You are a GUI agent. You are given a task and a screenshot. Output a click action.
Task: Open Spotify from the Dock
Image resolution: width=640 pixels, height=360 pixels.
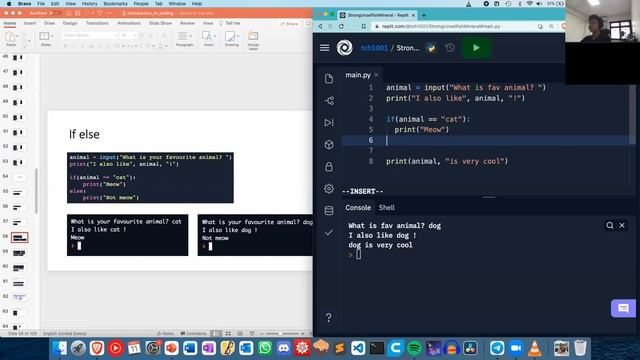[414, 348]
